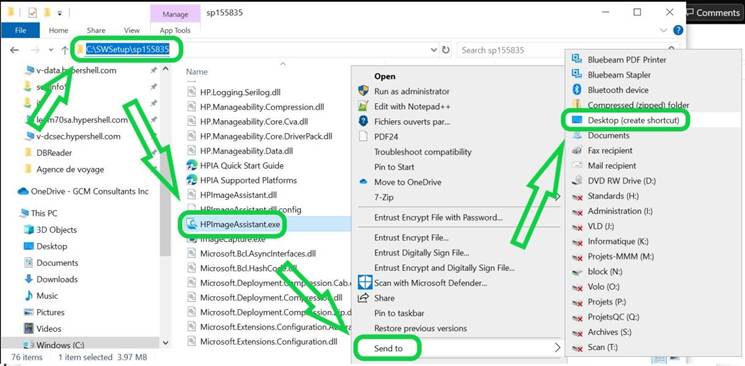The height and width of the screenshot is (366, 745).
Task: Open Pictures folder in navigation pane
Action: pos(50,312)
